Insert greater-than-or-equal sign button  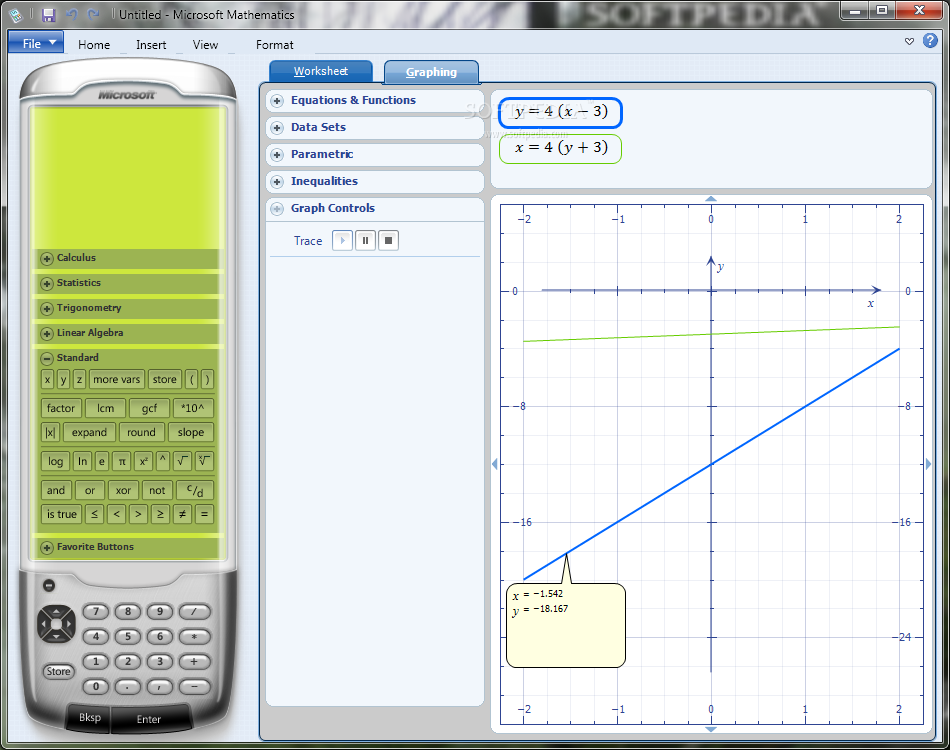pos(160,514)
